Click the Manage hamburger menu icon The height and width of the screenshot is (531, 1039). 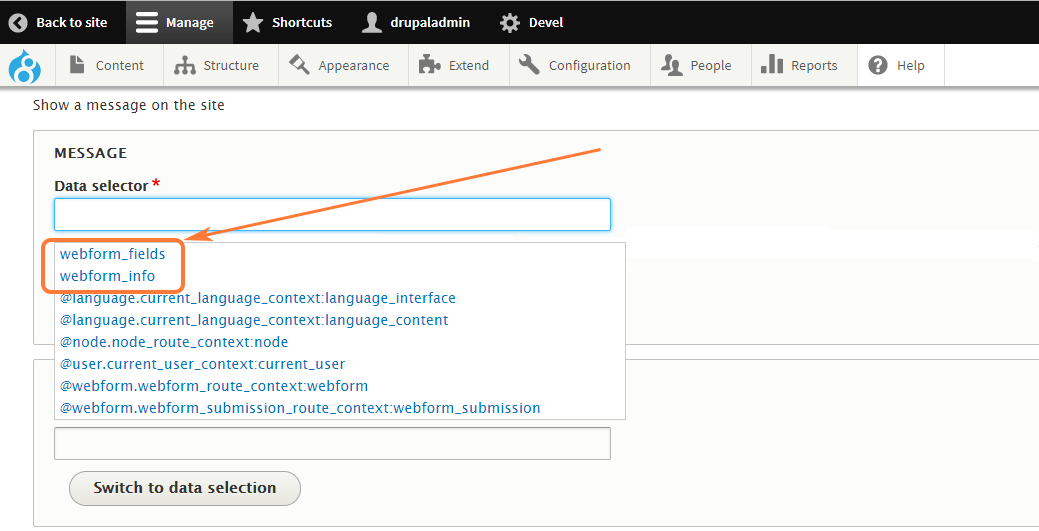147,22
